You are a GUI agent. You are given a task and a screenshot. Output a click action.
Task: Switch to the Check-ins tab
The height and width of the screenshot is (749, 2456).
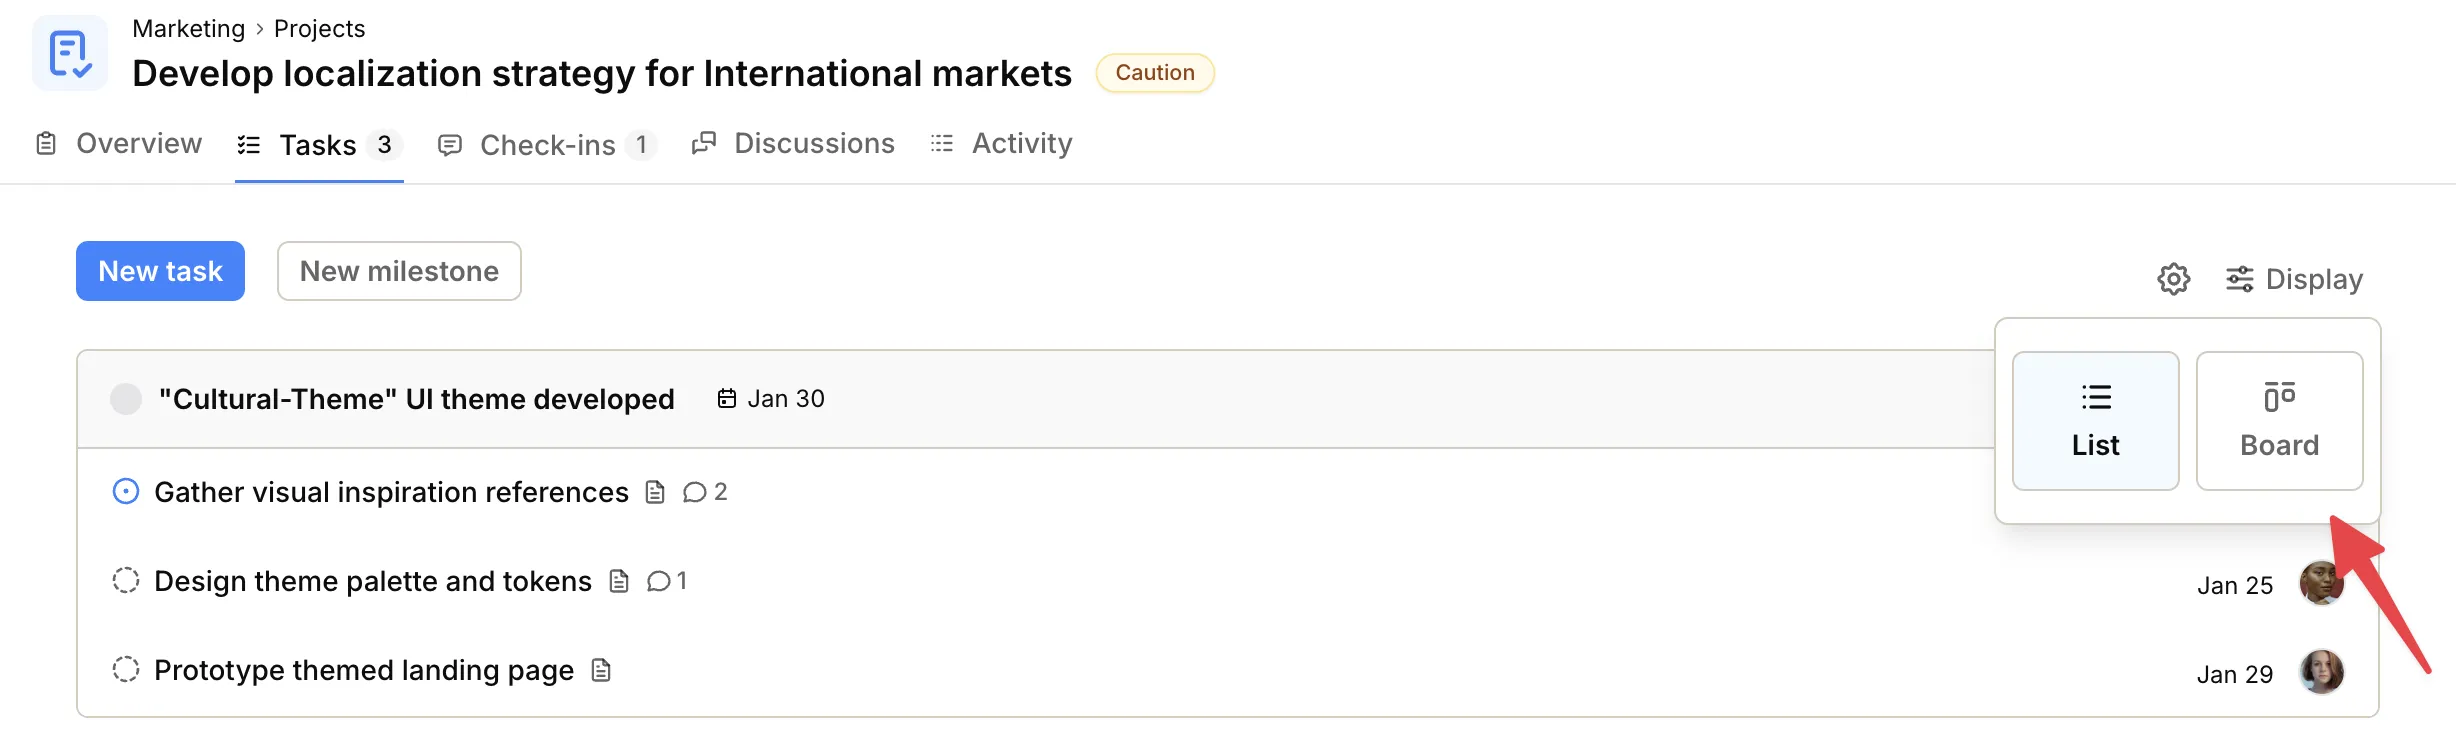pyautogui.click(x=548, y=144)
